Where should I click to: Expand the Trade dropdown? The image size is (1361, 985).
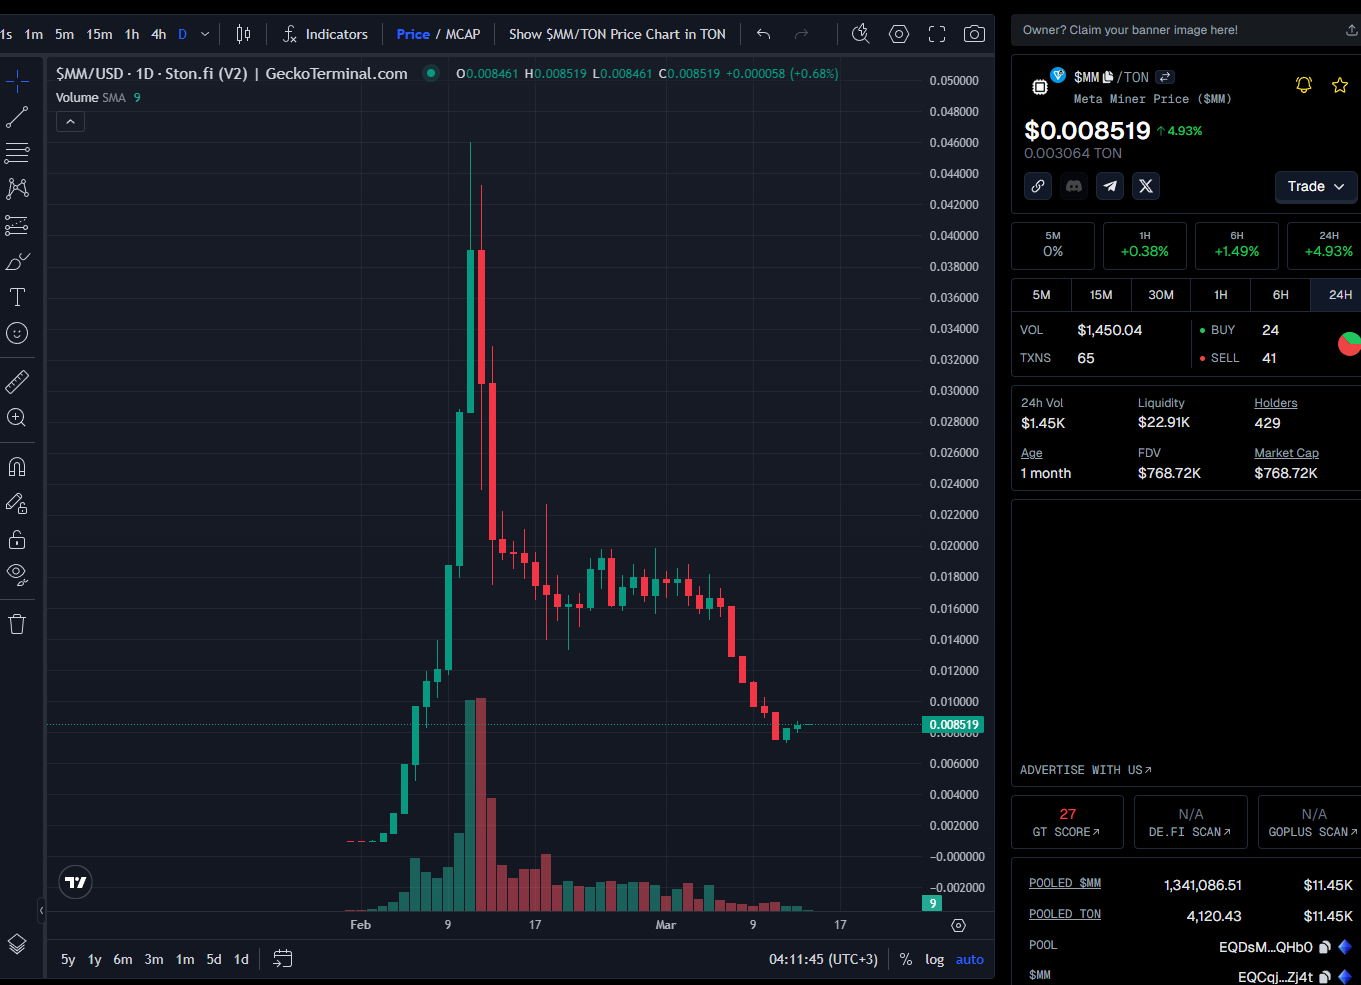tap(1316, 186)
